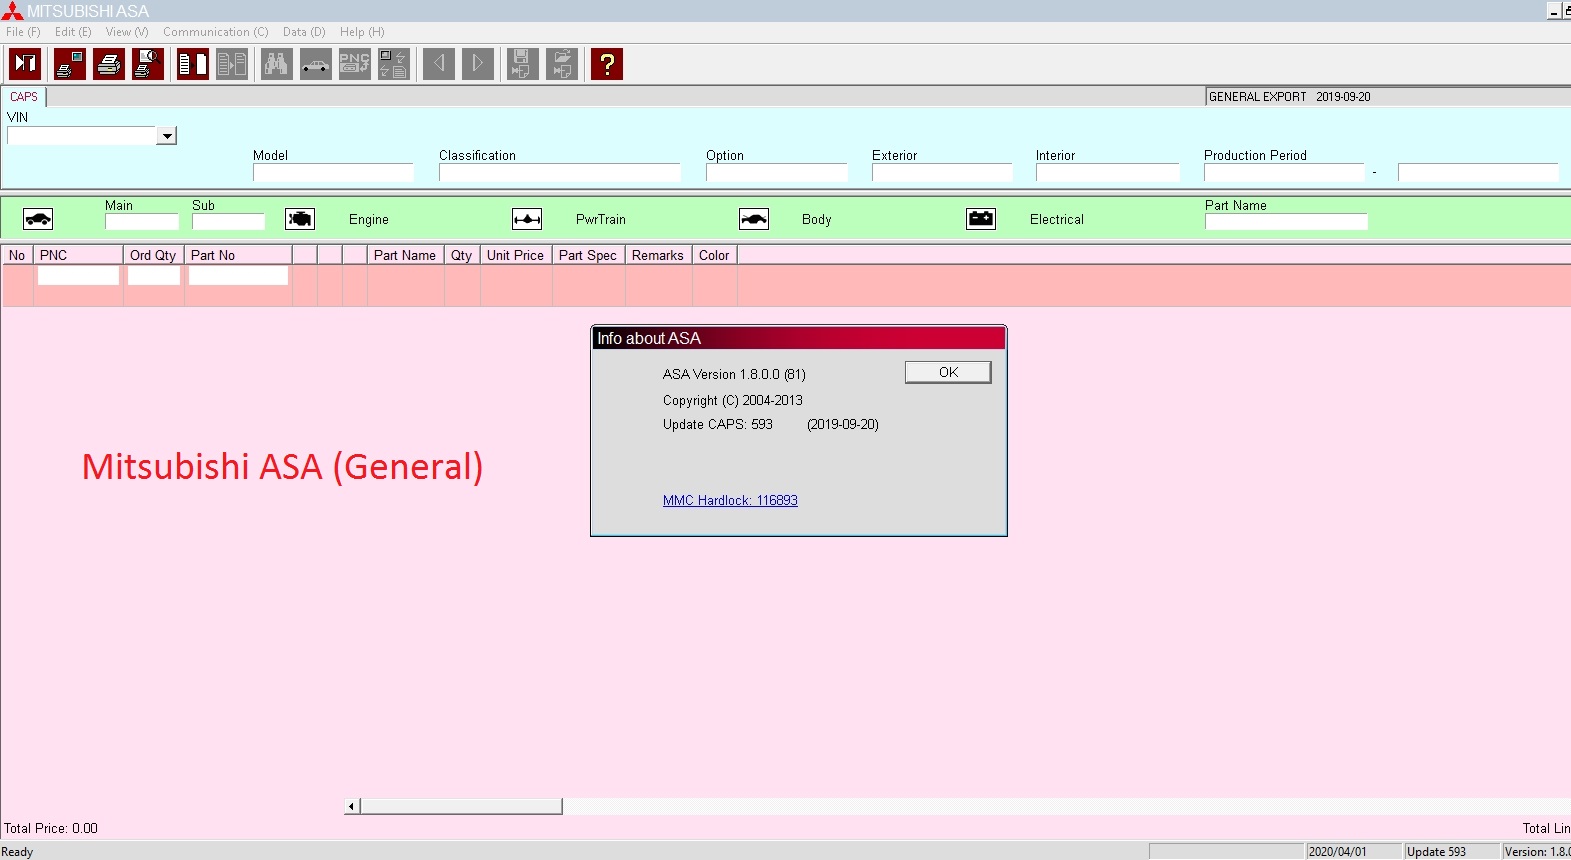
Task: Click the Interior input field
Action: tap(1107, 172)
